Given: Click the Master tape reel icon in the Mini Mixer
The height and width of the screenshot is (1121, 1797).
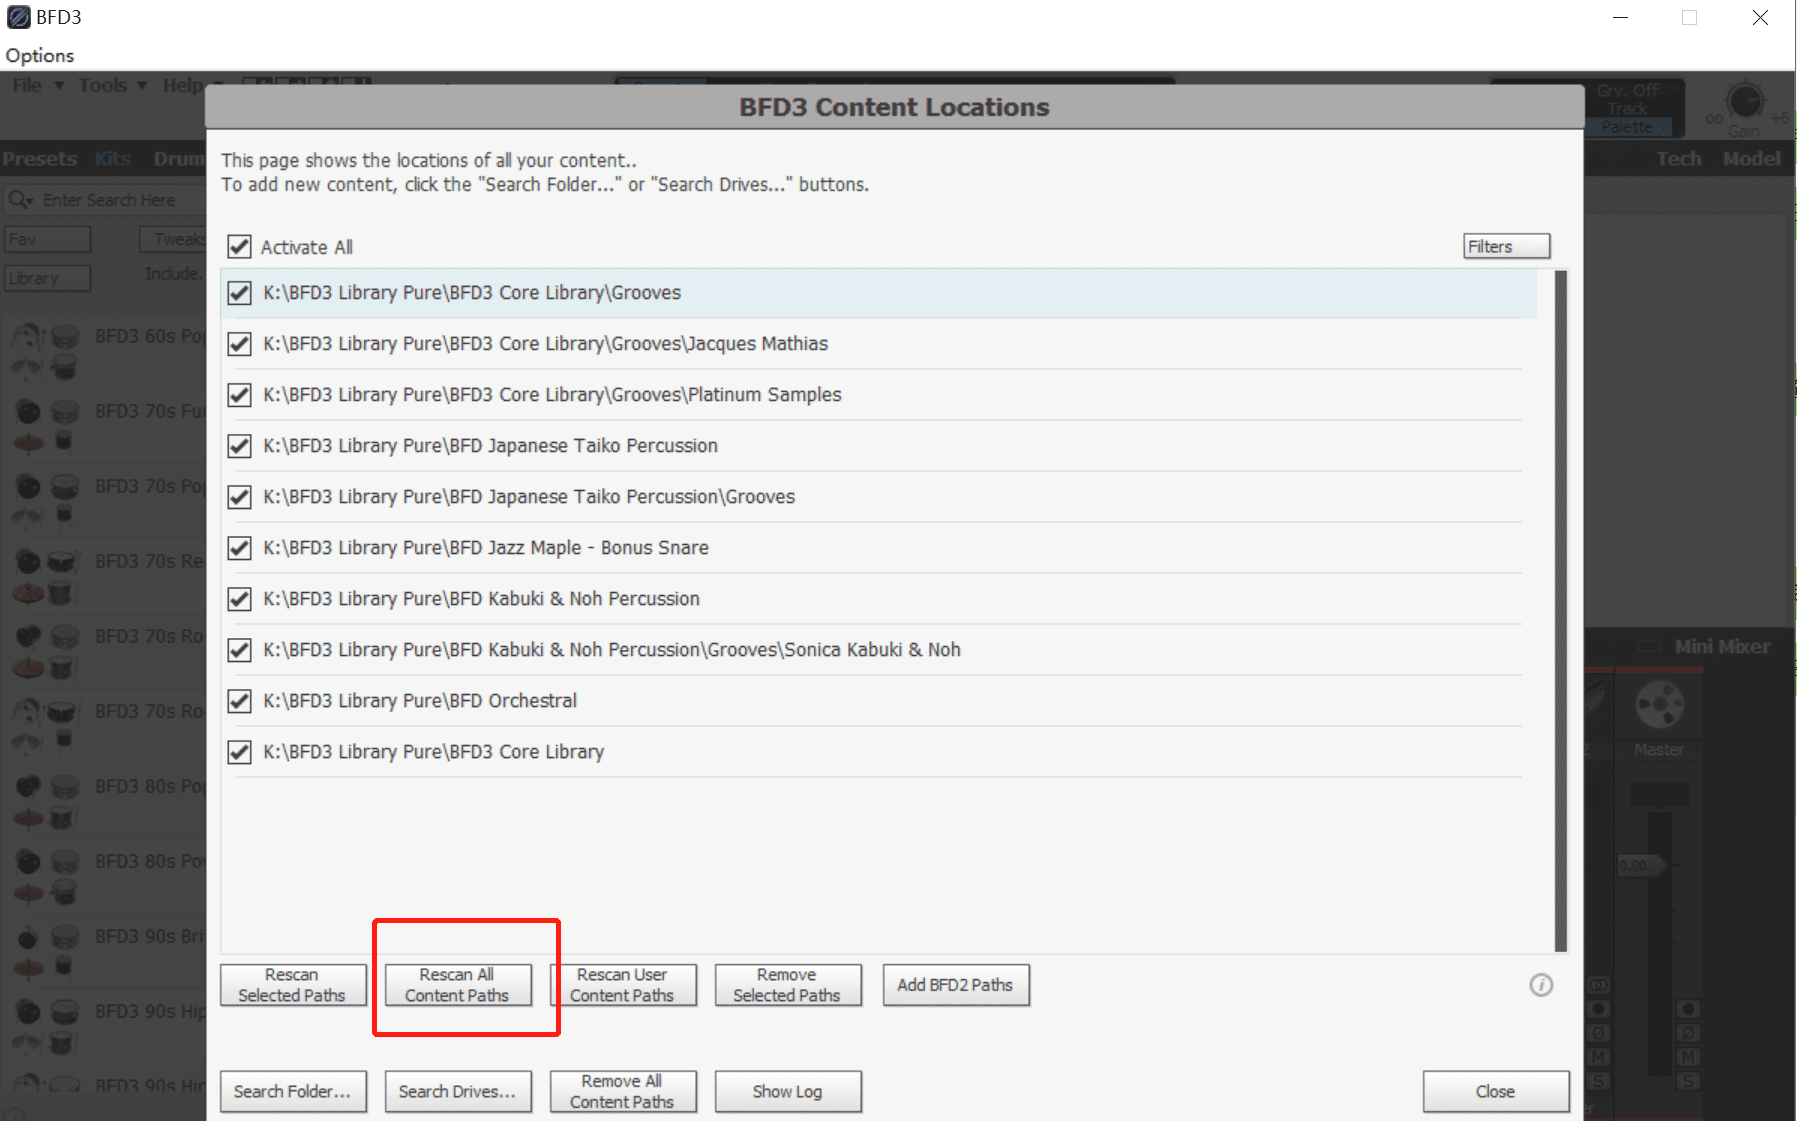Looking at the screenshot, I should click(1659, 705).
